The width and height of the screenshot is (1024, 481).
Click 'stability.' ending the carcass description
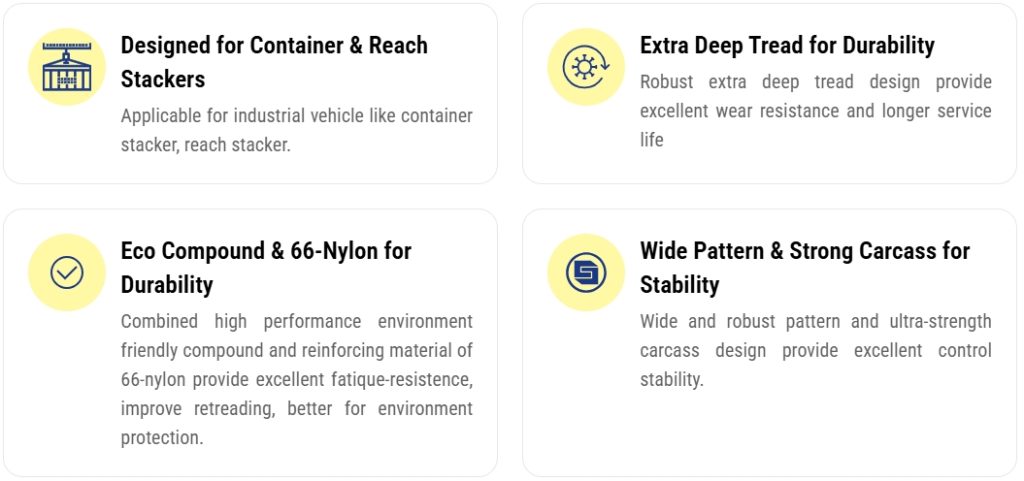(x=672, y=380)
